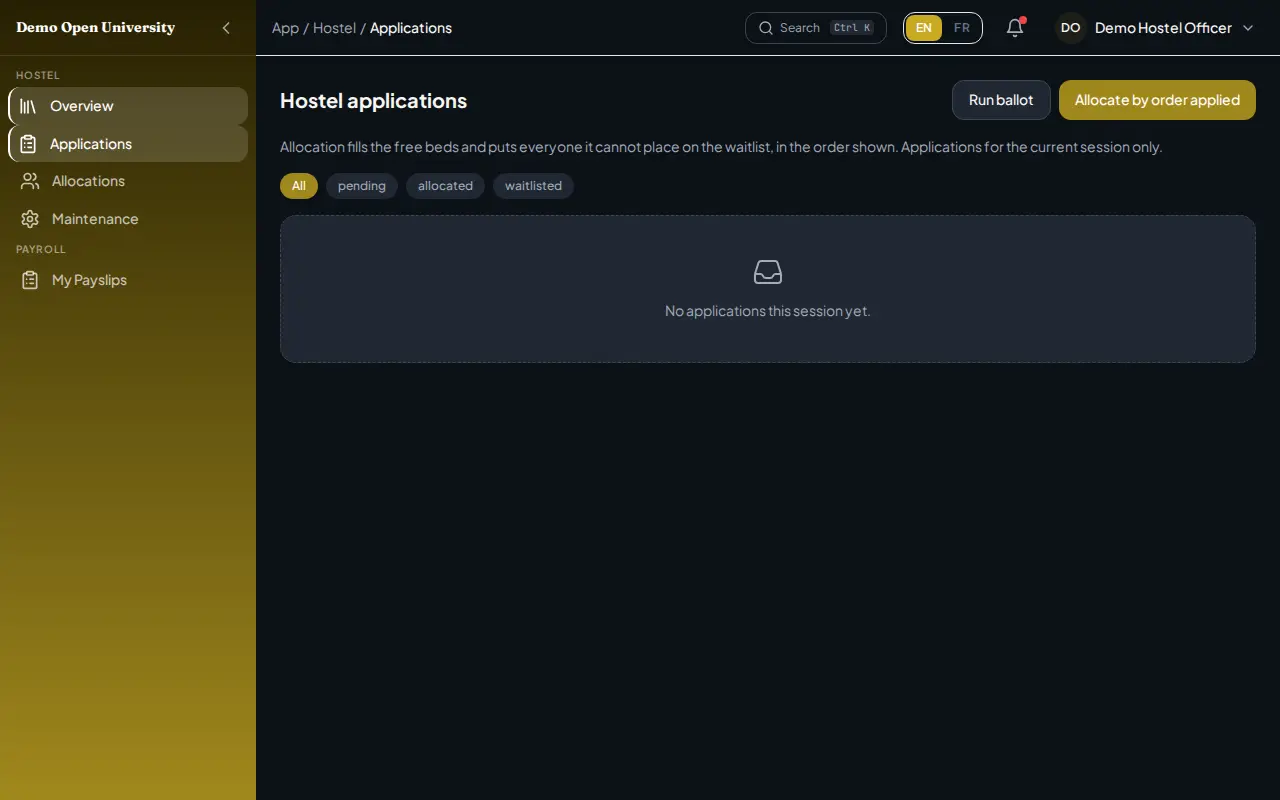Click the PAYROLL section label
This screenshot has height=800, width=1280.
(x=41, y=249)
